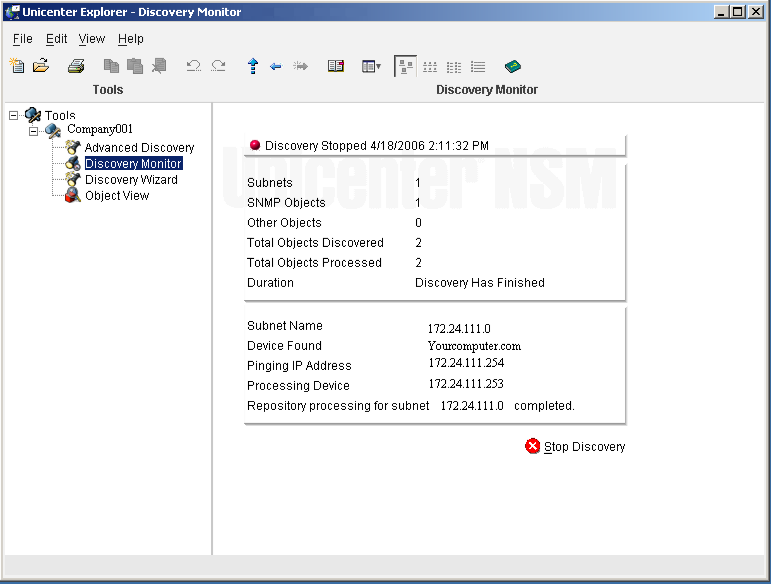771x584 pixels.
Task: Open the view layout dropdown in toolbar
Action: pyautogui.click(x=371, y=66)
